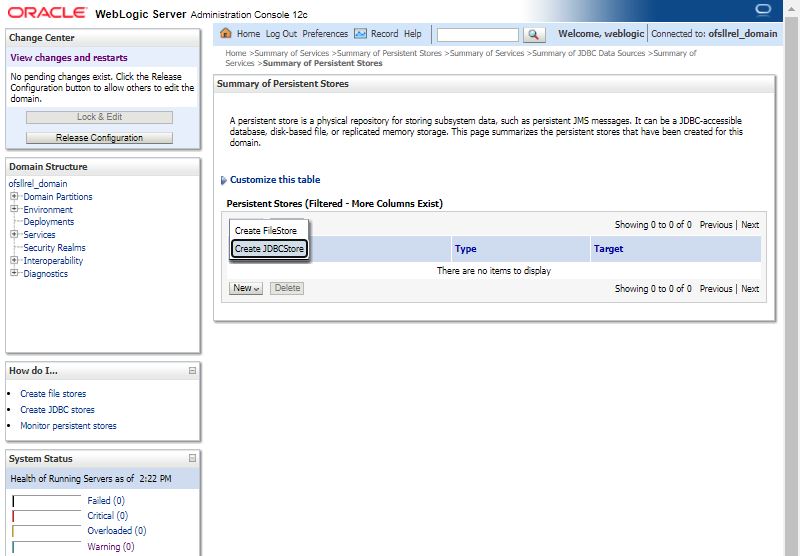Click first Summary of Persistent Stores breadcrumb
The width and height of the screenshot is (800, 556).
coord(389,53)
